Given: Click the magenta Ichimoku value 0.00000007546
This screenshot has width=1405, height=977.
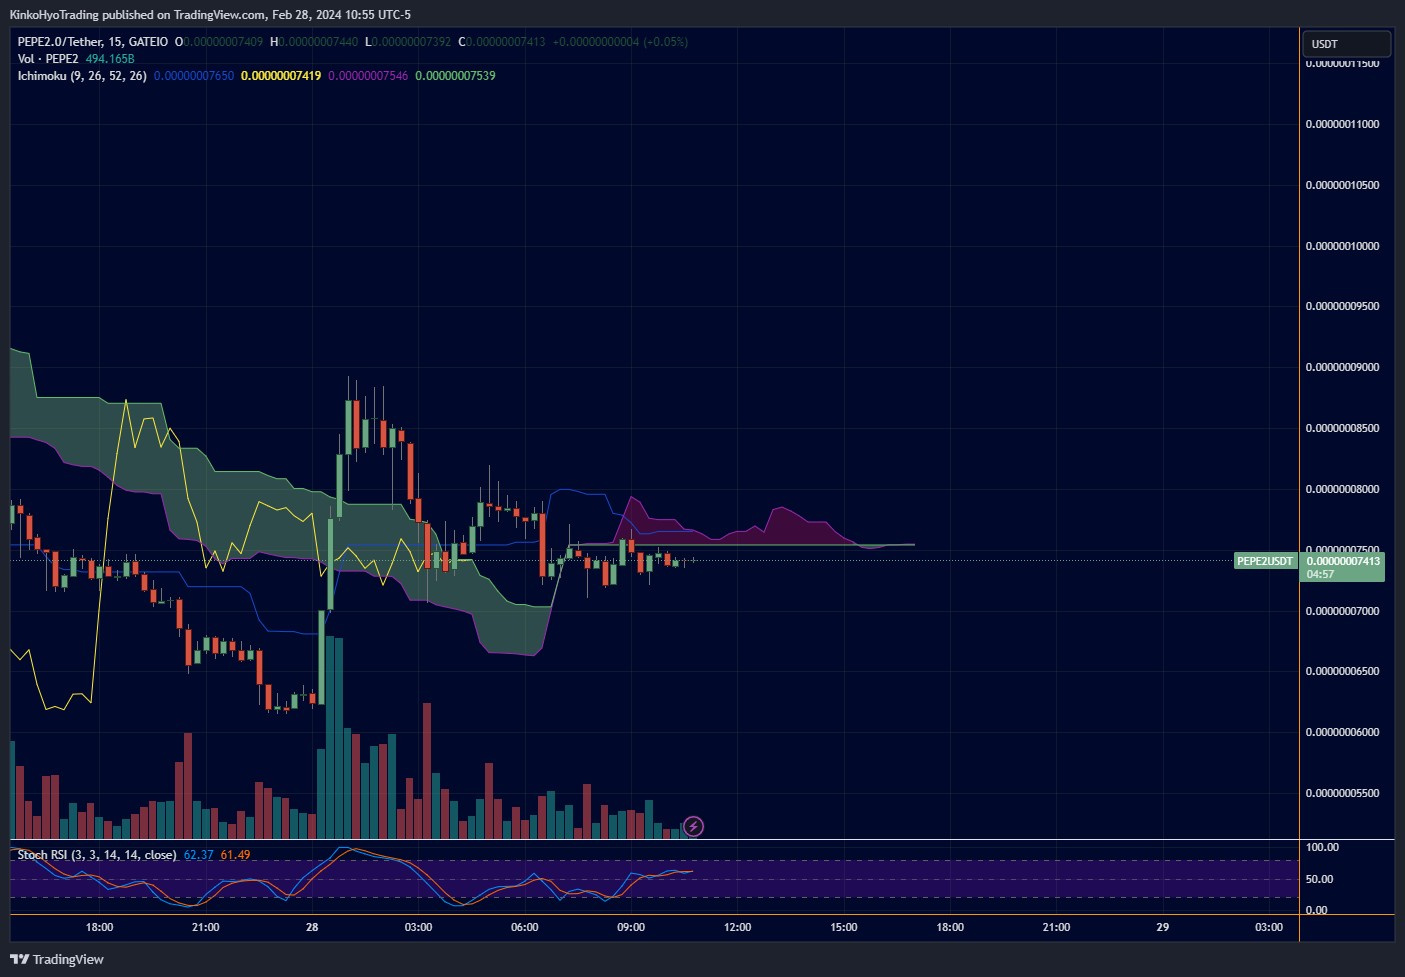Looking at the screenshot, I should click(x=368, y=76).
